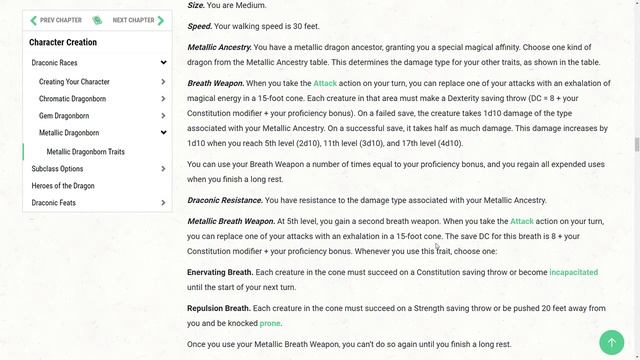Collapse the Draconic Races section chevron
This screenshot has width=640, height=360.
tap(163, 62)
